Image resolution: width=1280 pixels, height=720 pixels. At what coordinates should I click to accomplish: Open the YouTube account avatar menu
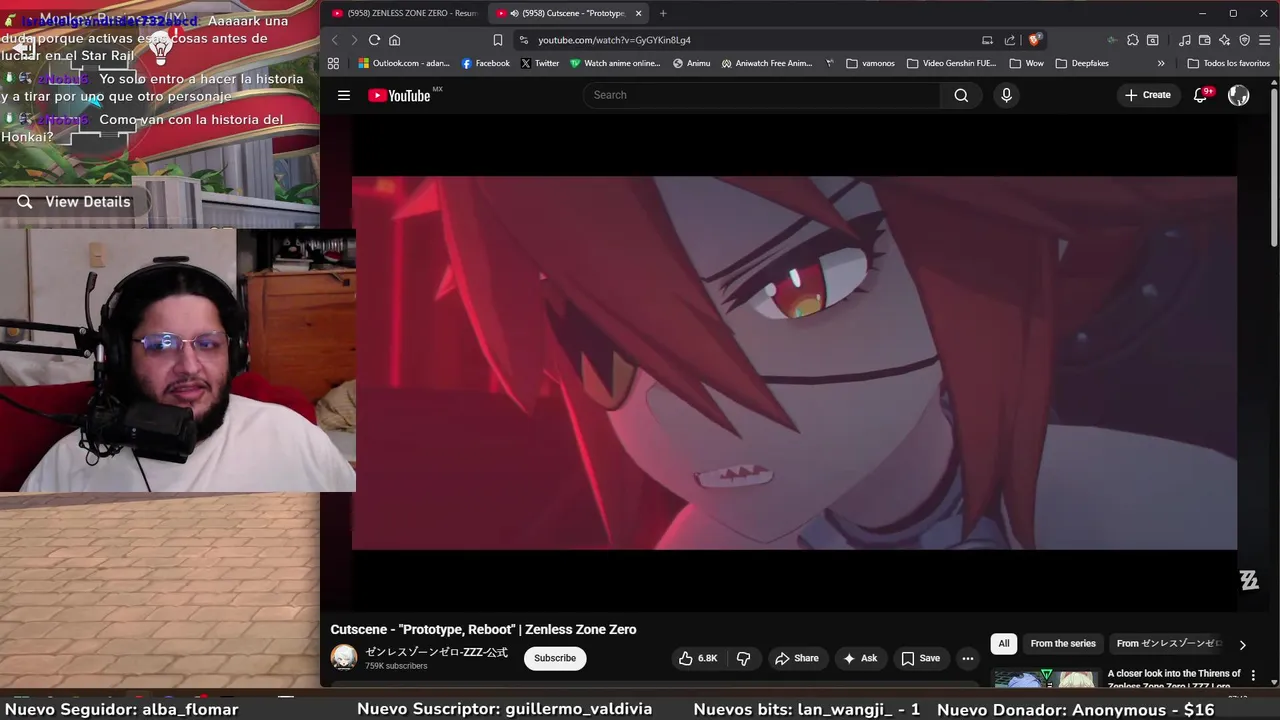[x=1239, y=95]
